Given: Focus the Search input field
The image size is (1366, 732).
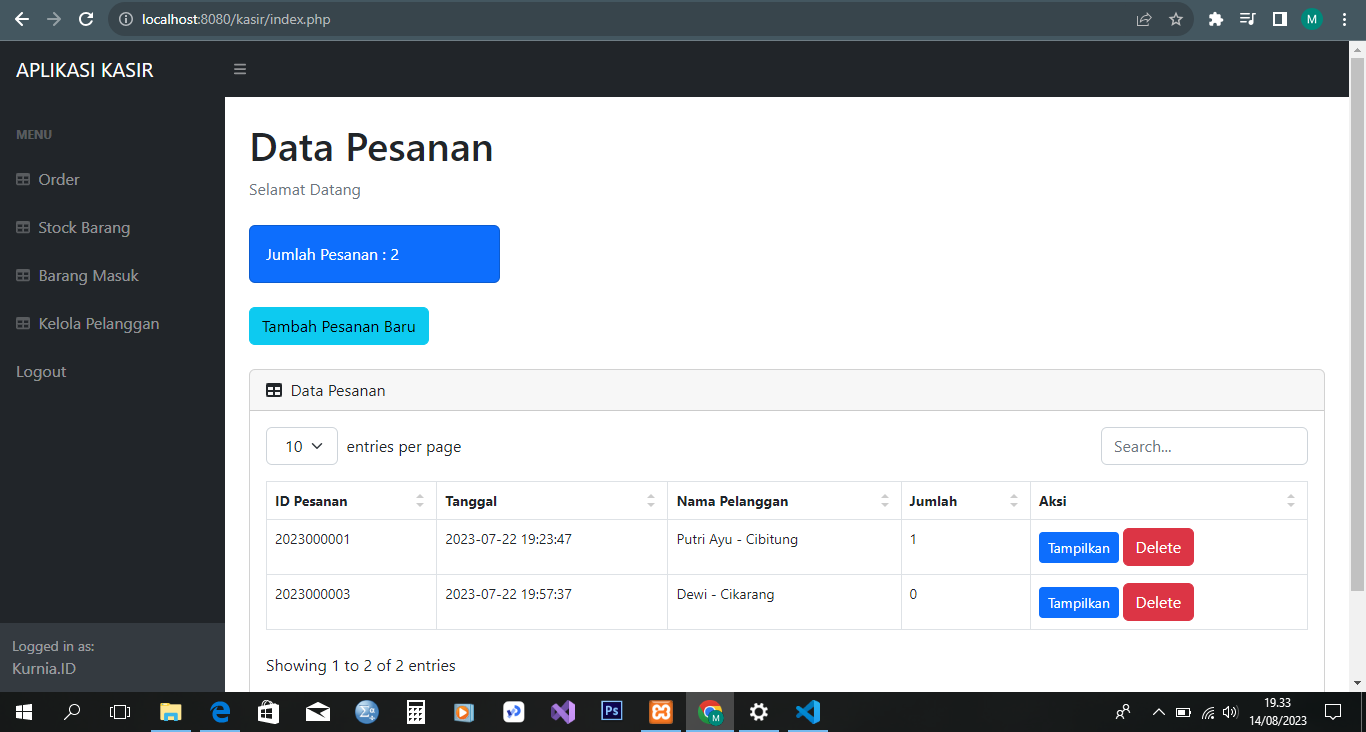Looking at the screenshot, I should 1204,446.
